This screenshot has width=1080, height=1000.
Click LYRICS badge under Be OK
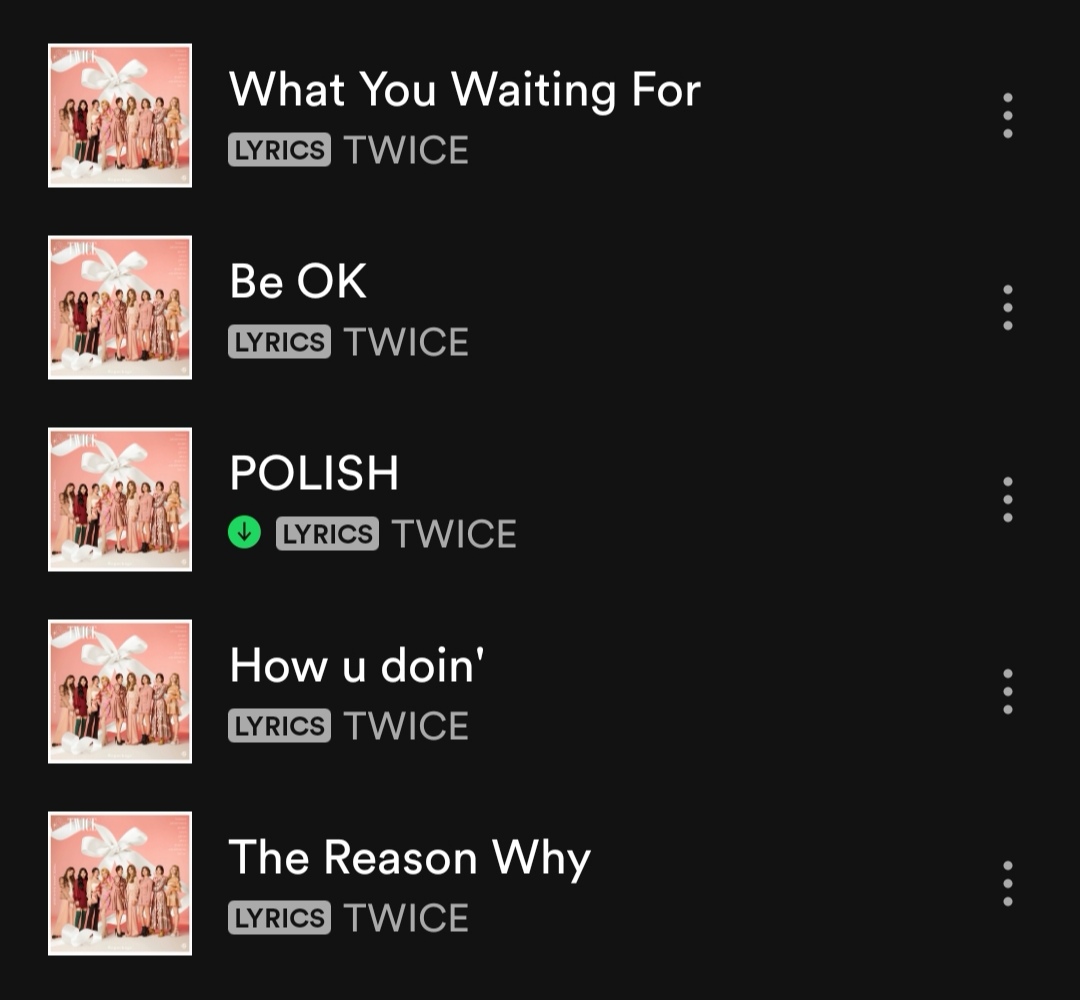[280, 342]
